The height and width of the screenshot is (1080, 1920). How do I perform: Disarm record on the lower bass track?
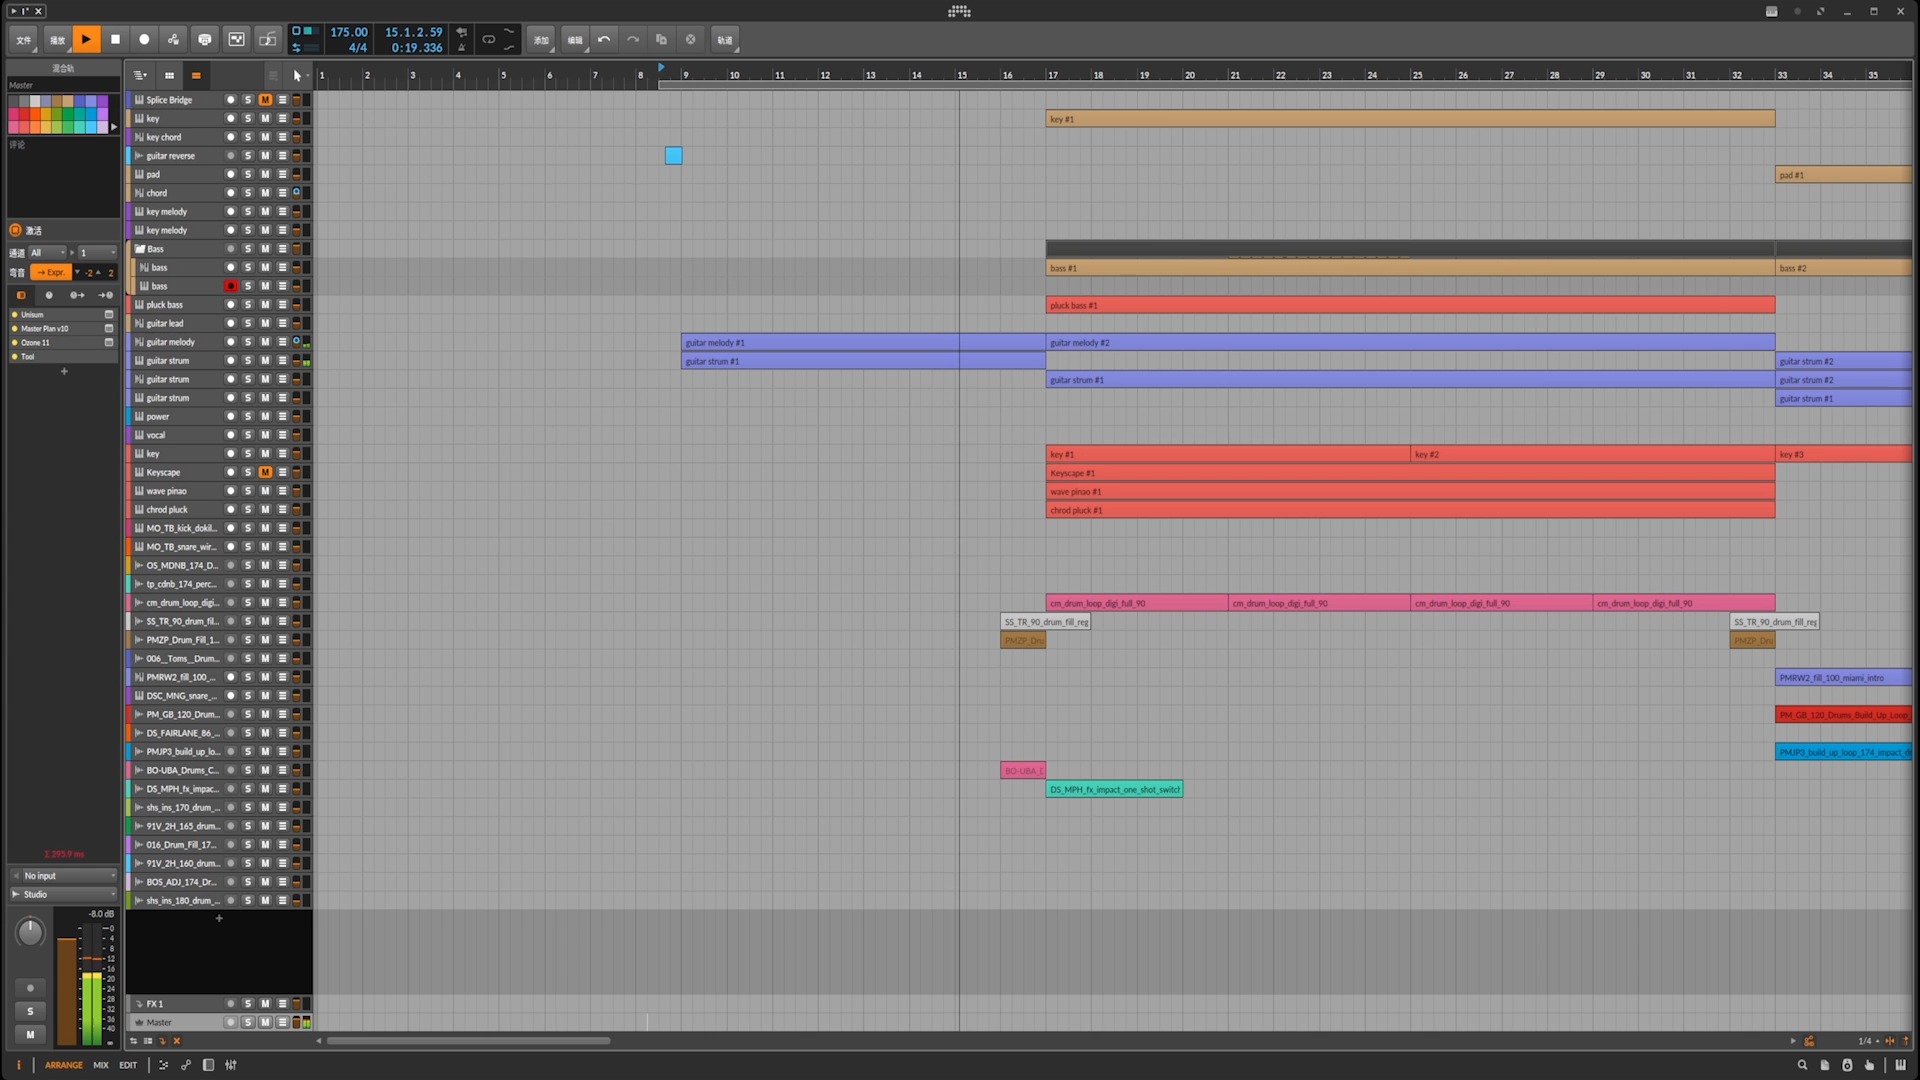[x=231, y=286]
